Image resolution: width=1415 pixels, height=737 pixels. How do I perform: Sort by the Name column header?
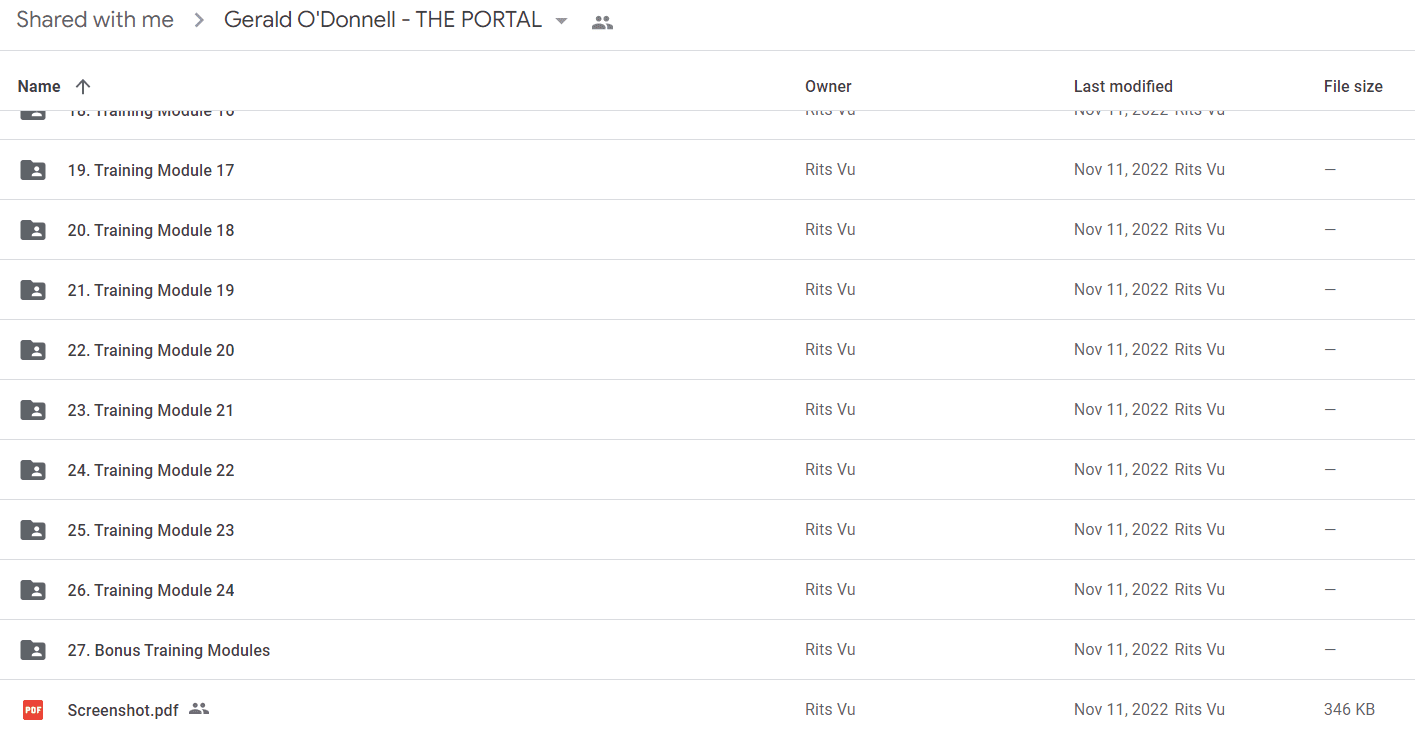pyautogui.click(x=39, y=86)
